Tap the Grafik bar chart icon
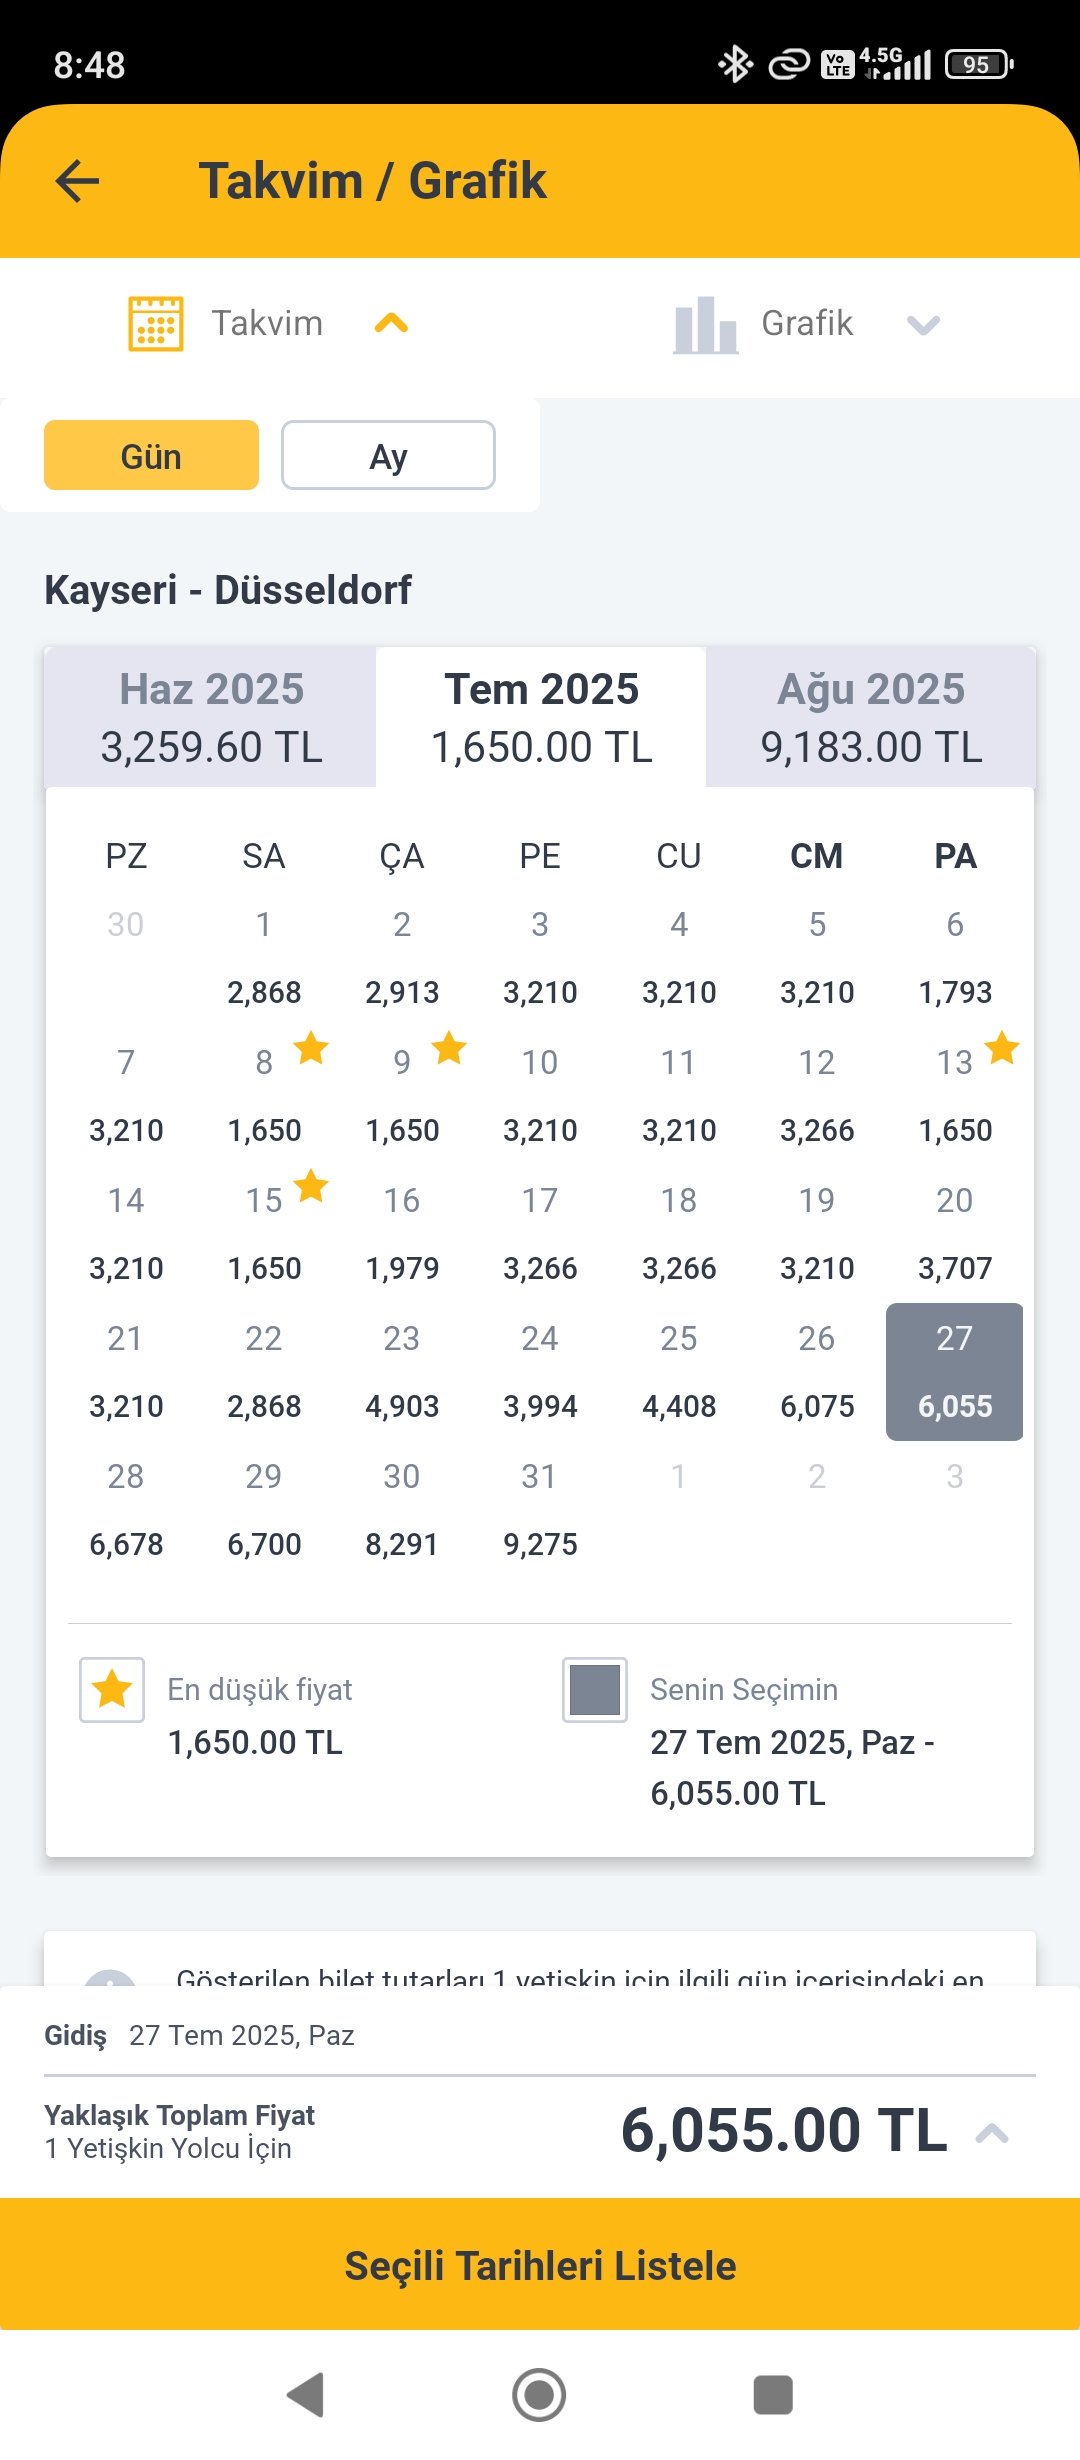 (705, 325)
